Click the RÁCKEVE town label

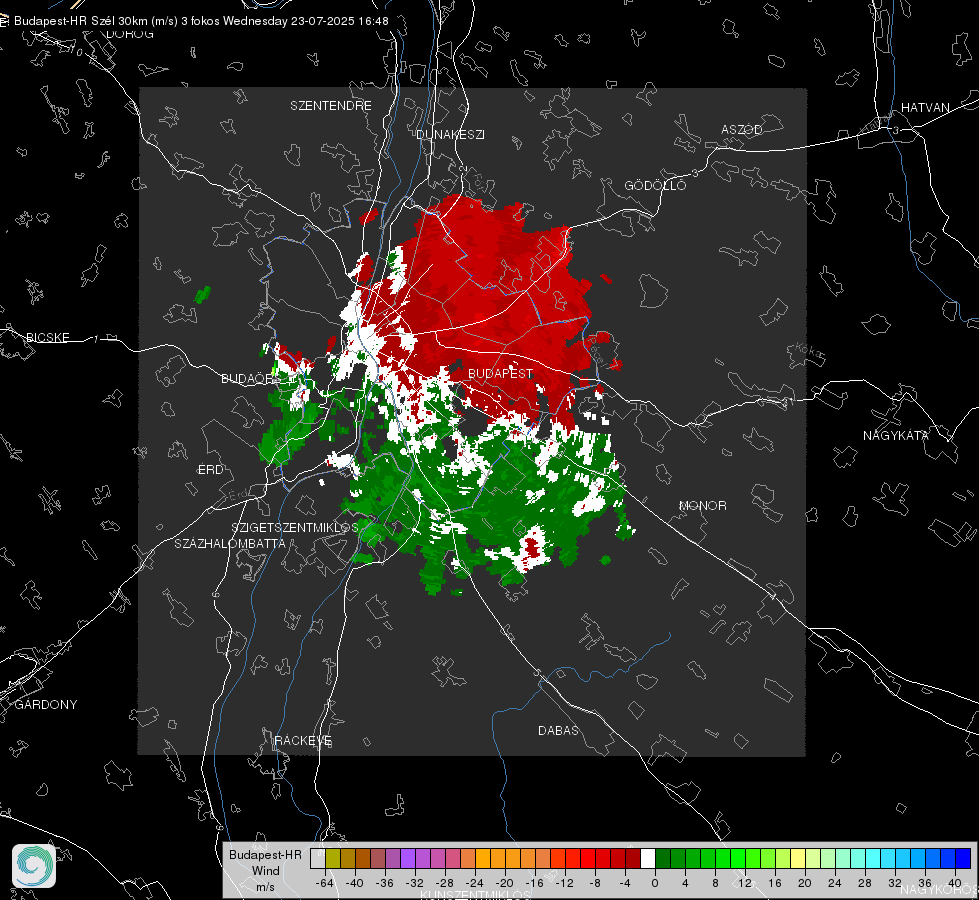303,741
